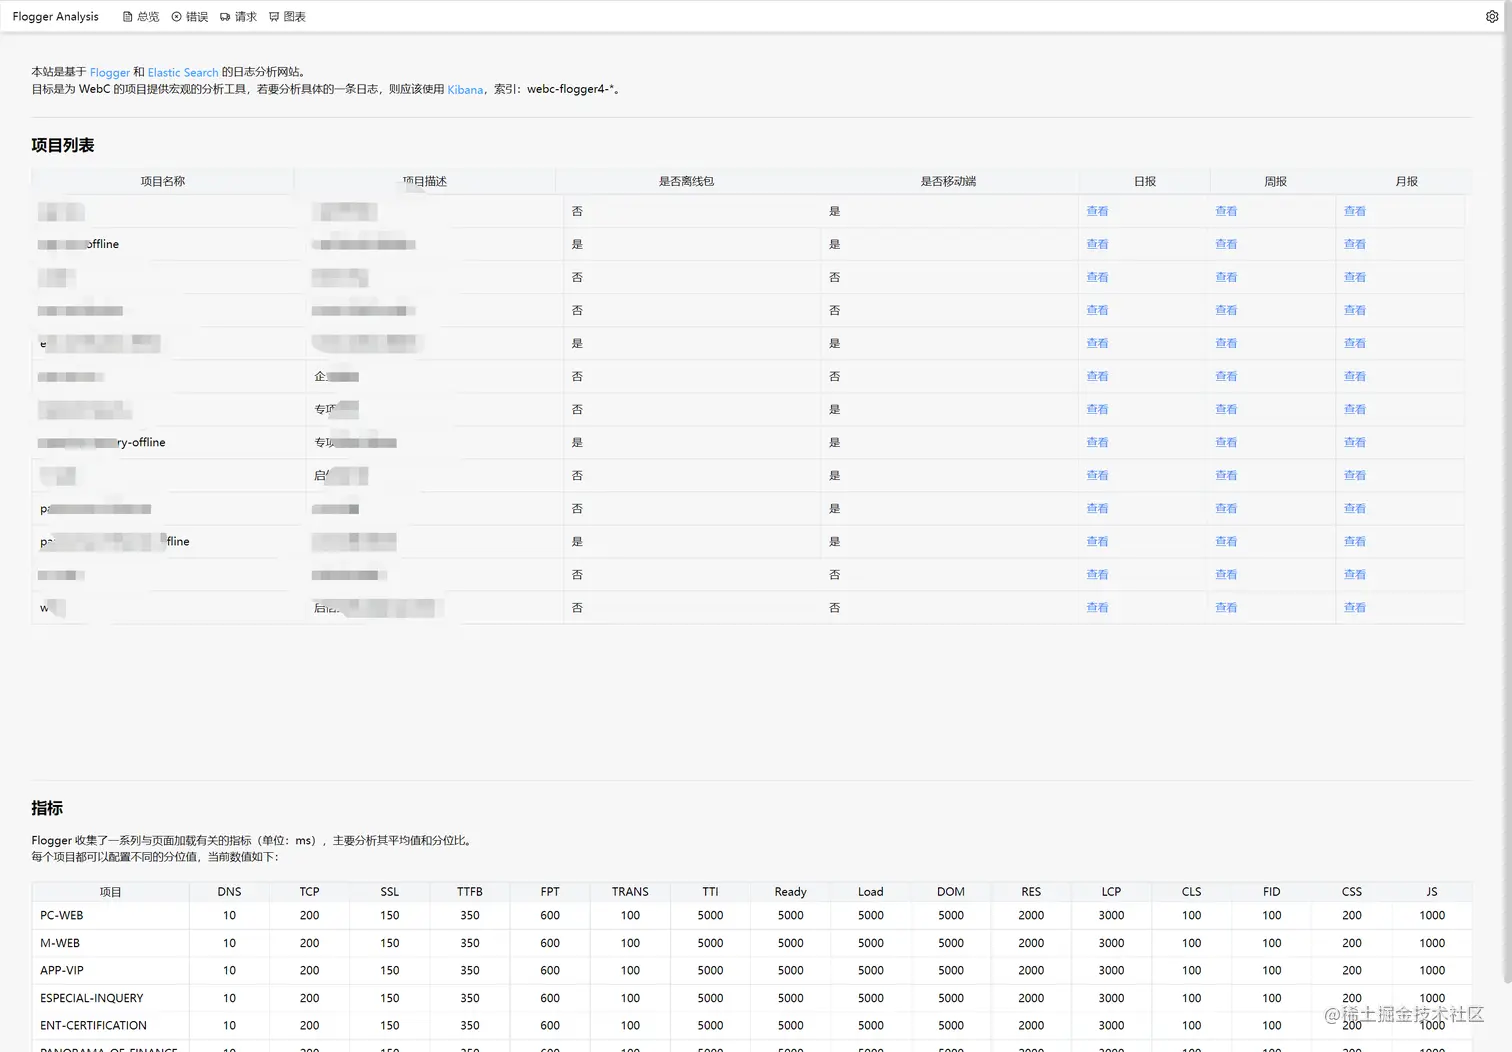
Task: View monthly report for ry-offline project
Action: (x=1355, y=442)
